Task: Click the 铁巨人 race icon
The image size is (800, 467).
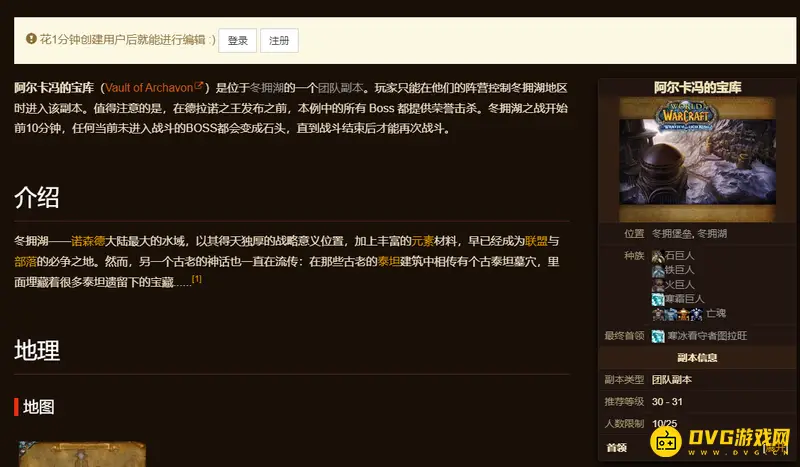Action: click(658, 271)
